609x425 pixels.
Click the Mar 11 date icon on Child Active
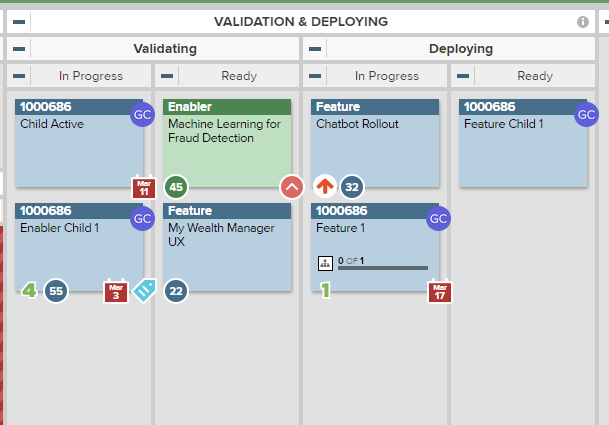point(144,187)
